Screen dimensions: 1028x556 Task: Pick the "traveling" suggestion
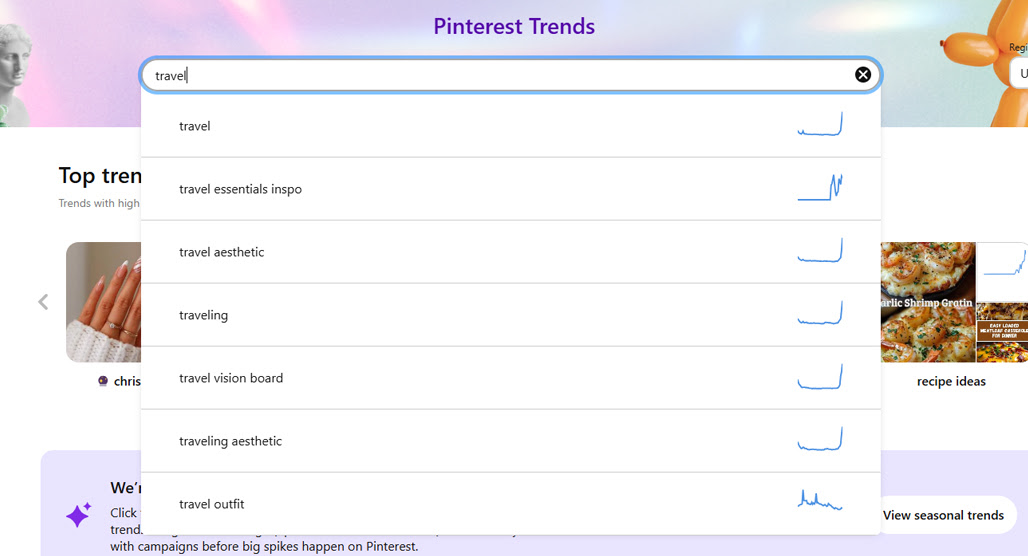(x=511, y=315)
